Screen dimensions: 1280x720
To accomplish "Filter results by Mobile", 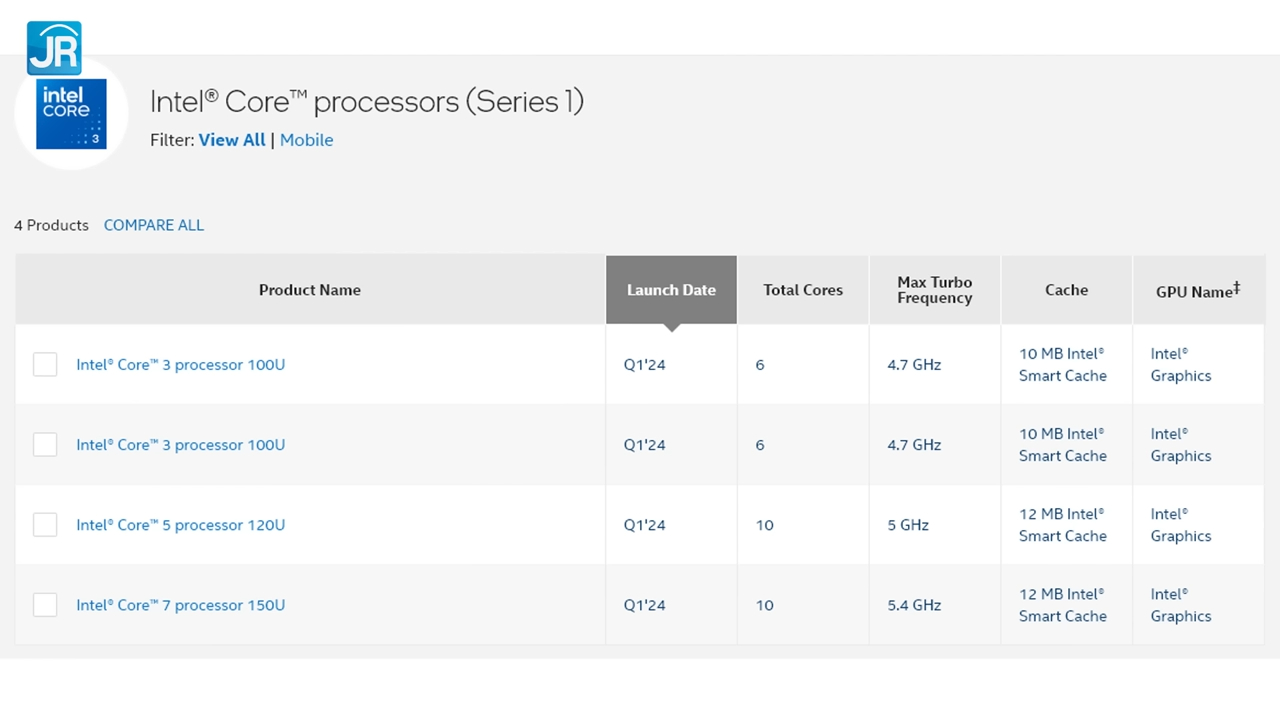I will click(306, 140).
